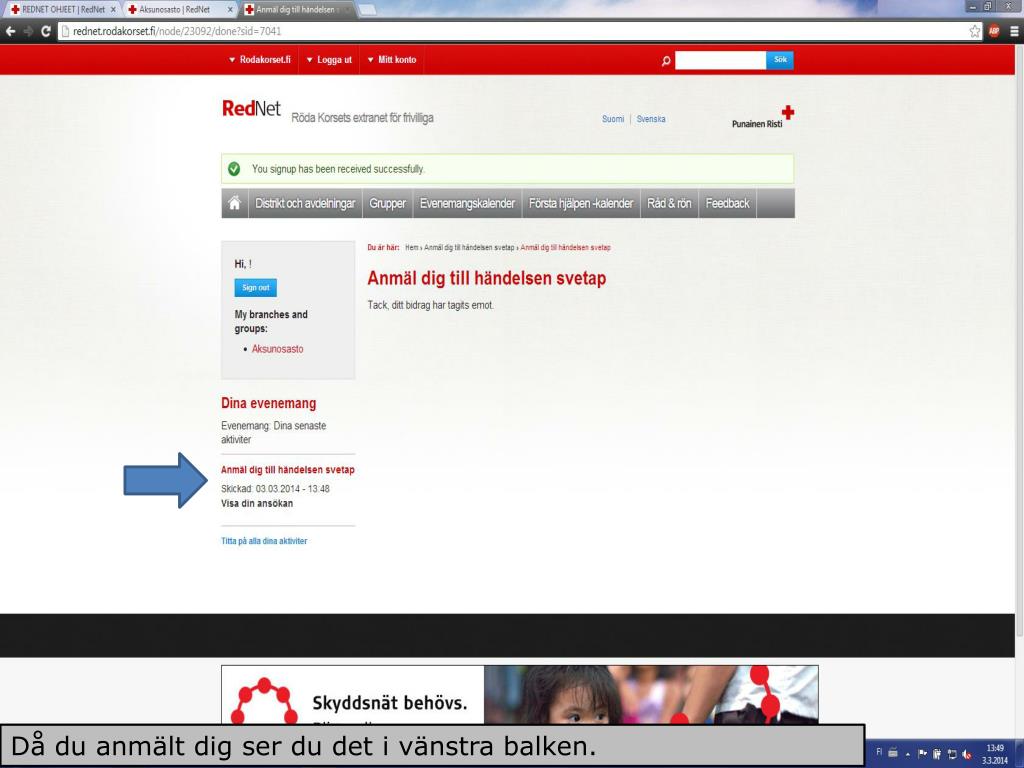Click the Sök search button
The height and width of the screenshot is (768, 1024).
click(780, 60)
